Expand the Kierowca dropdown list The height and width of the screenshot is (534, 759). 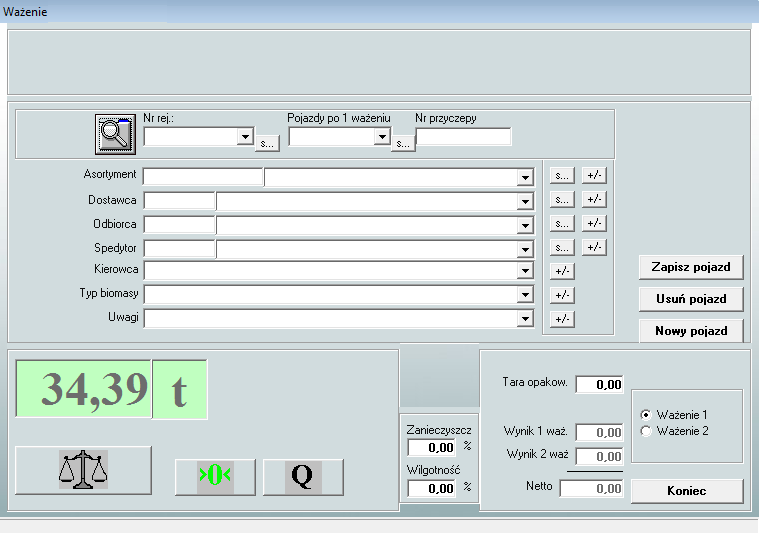click(525, 271)
